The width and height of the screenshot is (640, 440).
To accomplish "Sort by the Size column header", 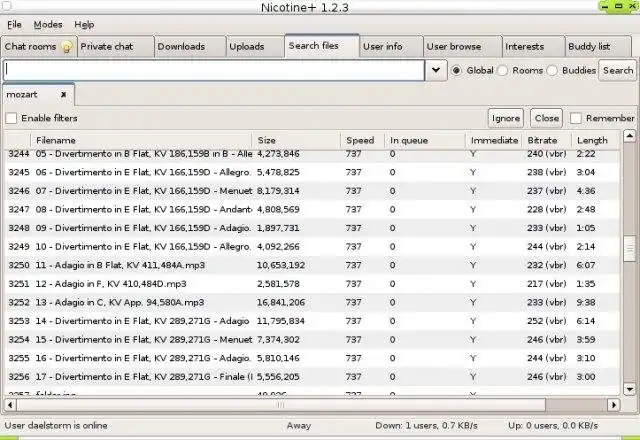I will [296, 140].
